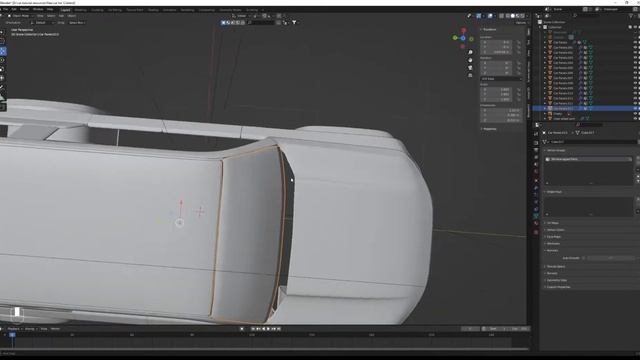Select the Add Cube tool
This screenshot has height=360, width=640.
click(x=2, y=107)
